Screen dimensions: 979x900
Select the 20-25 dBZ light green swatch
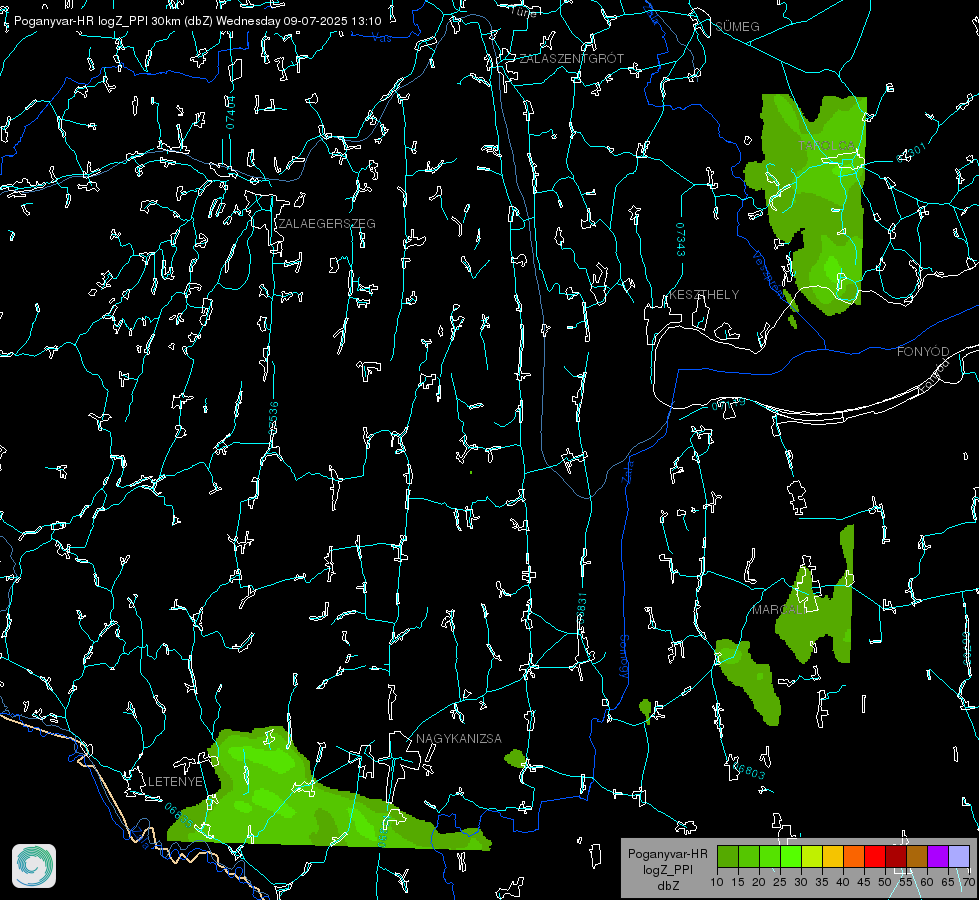(x=770, y=857)
